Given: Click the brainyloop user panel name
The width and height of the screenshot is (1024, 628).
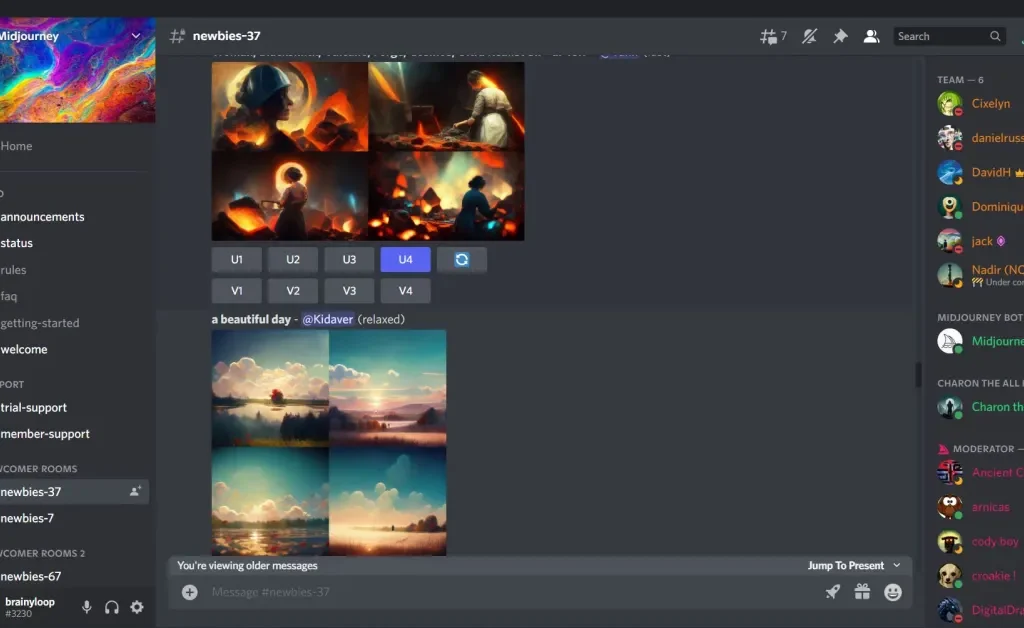Looking at the screenshot, I should pyautogui.click(x=29, y=602).
